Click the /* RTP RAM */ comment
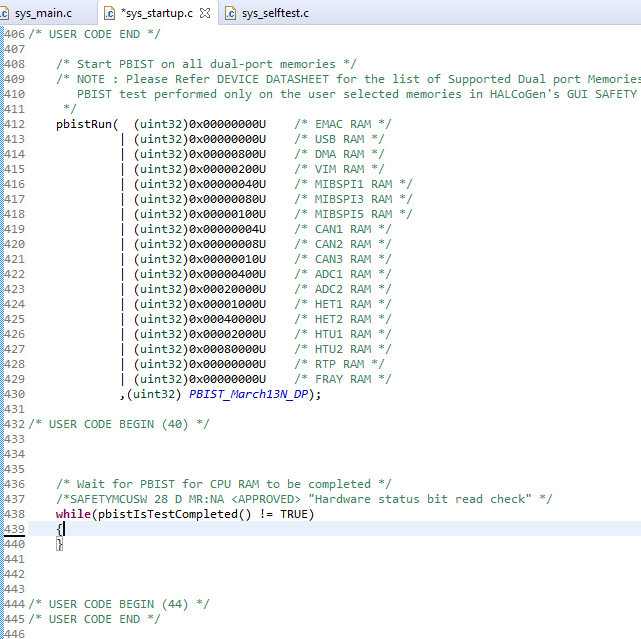The image size is (641, 639). (x=339, y=364)
